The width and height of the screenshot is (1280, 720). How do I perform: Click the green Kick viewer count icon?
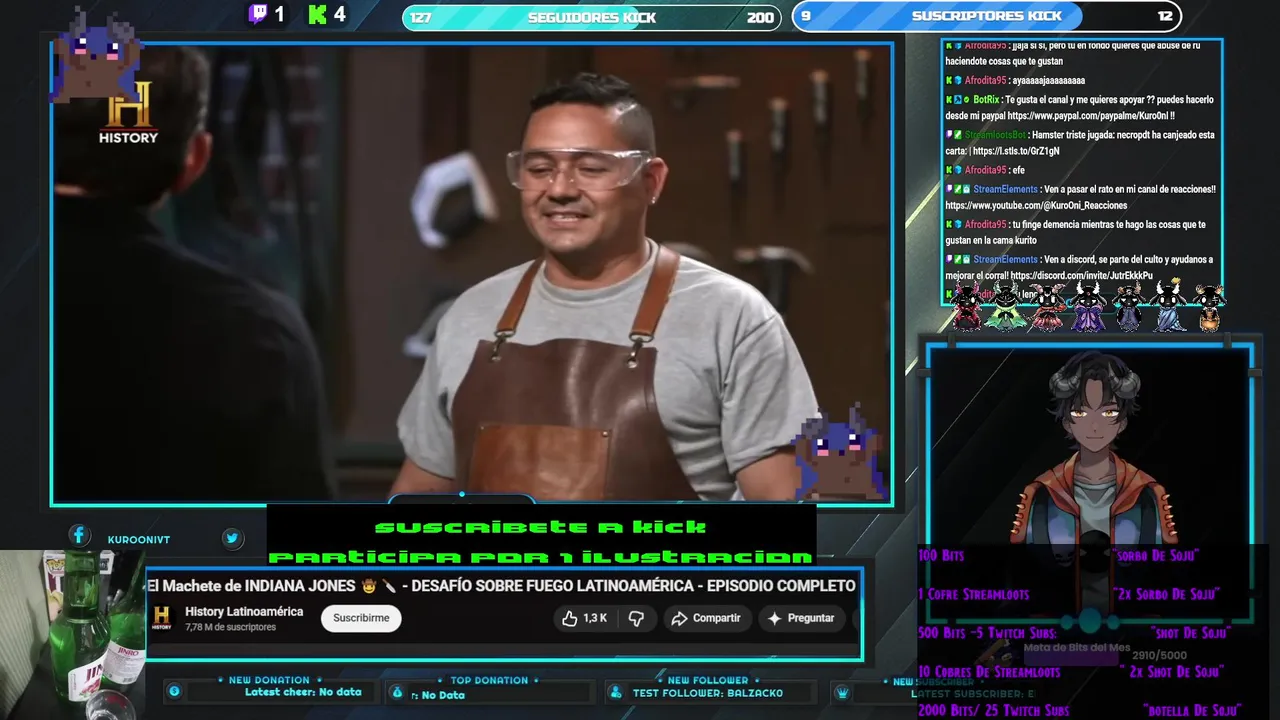318,14
